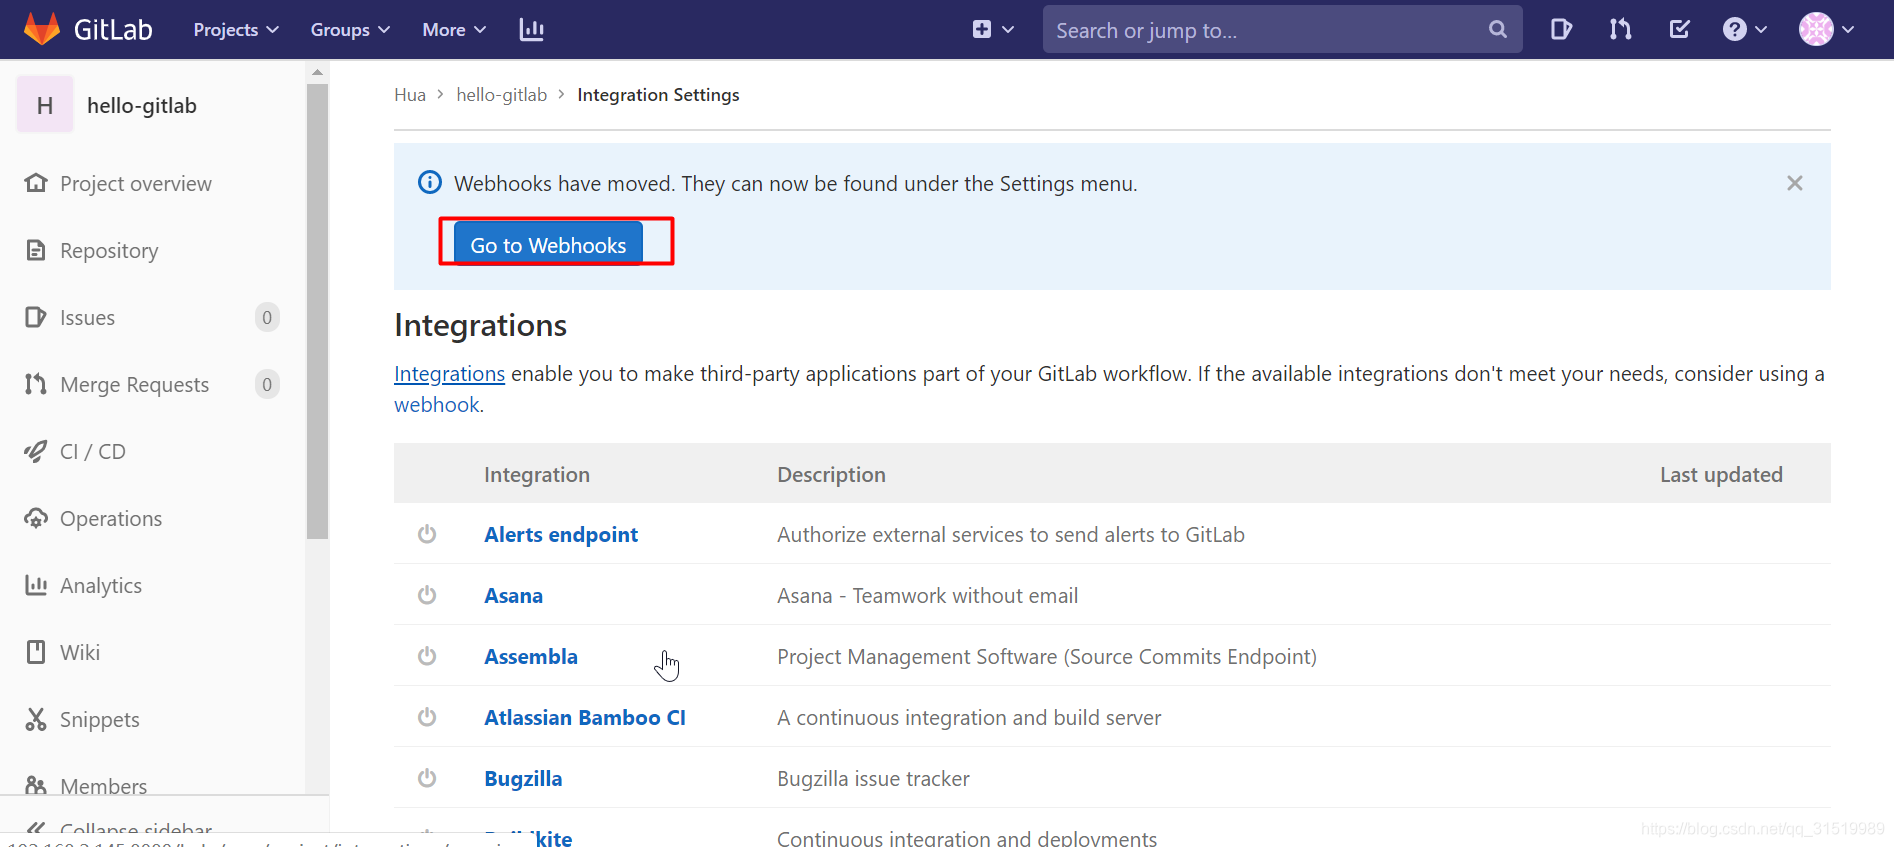Open Project overview in sidebar
The height and width of the screenshot is (847, 1894).
(136, 184)
